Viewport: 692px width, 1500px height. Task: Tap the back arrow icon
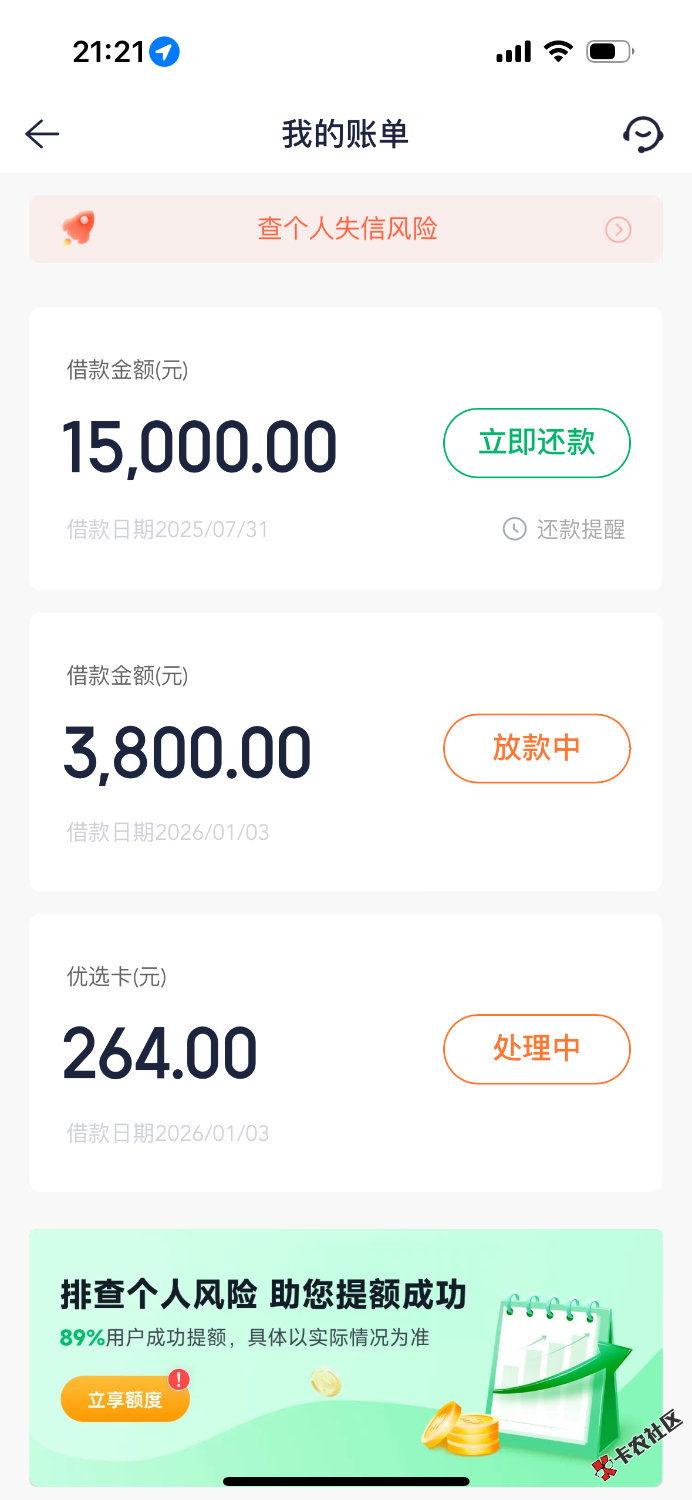pos(42,134)
